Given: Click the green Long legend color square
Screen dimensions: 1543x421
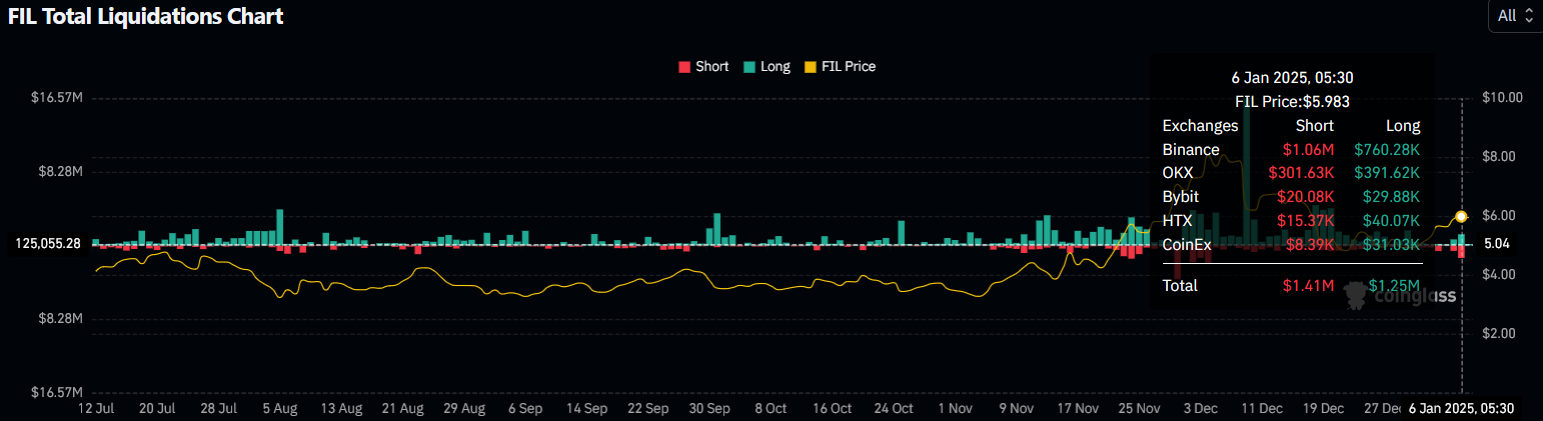Looking at the screenshot, I should [x=749, y=67].
